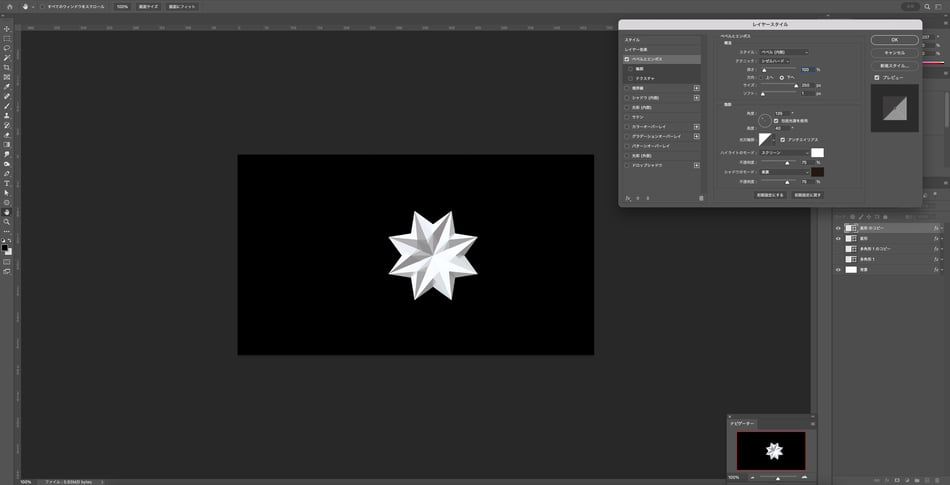Image resolution: width=950 pixels, height=485 pixels.
Task: Click the キャンセル button
Action: [x=895, y=52]
